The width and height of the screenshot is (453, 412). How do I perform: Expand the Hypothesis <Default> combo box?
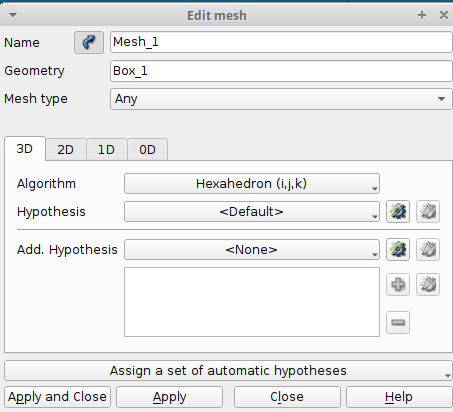(x=252, y=212)
